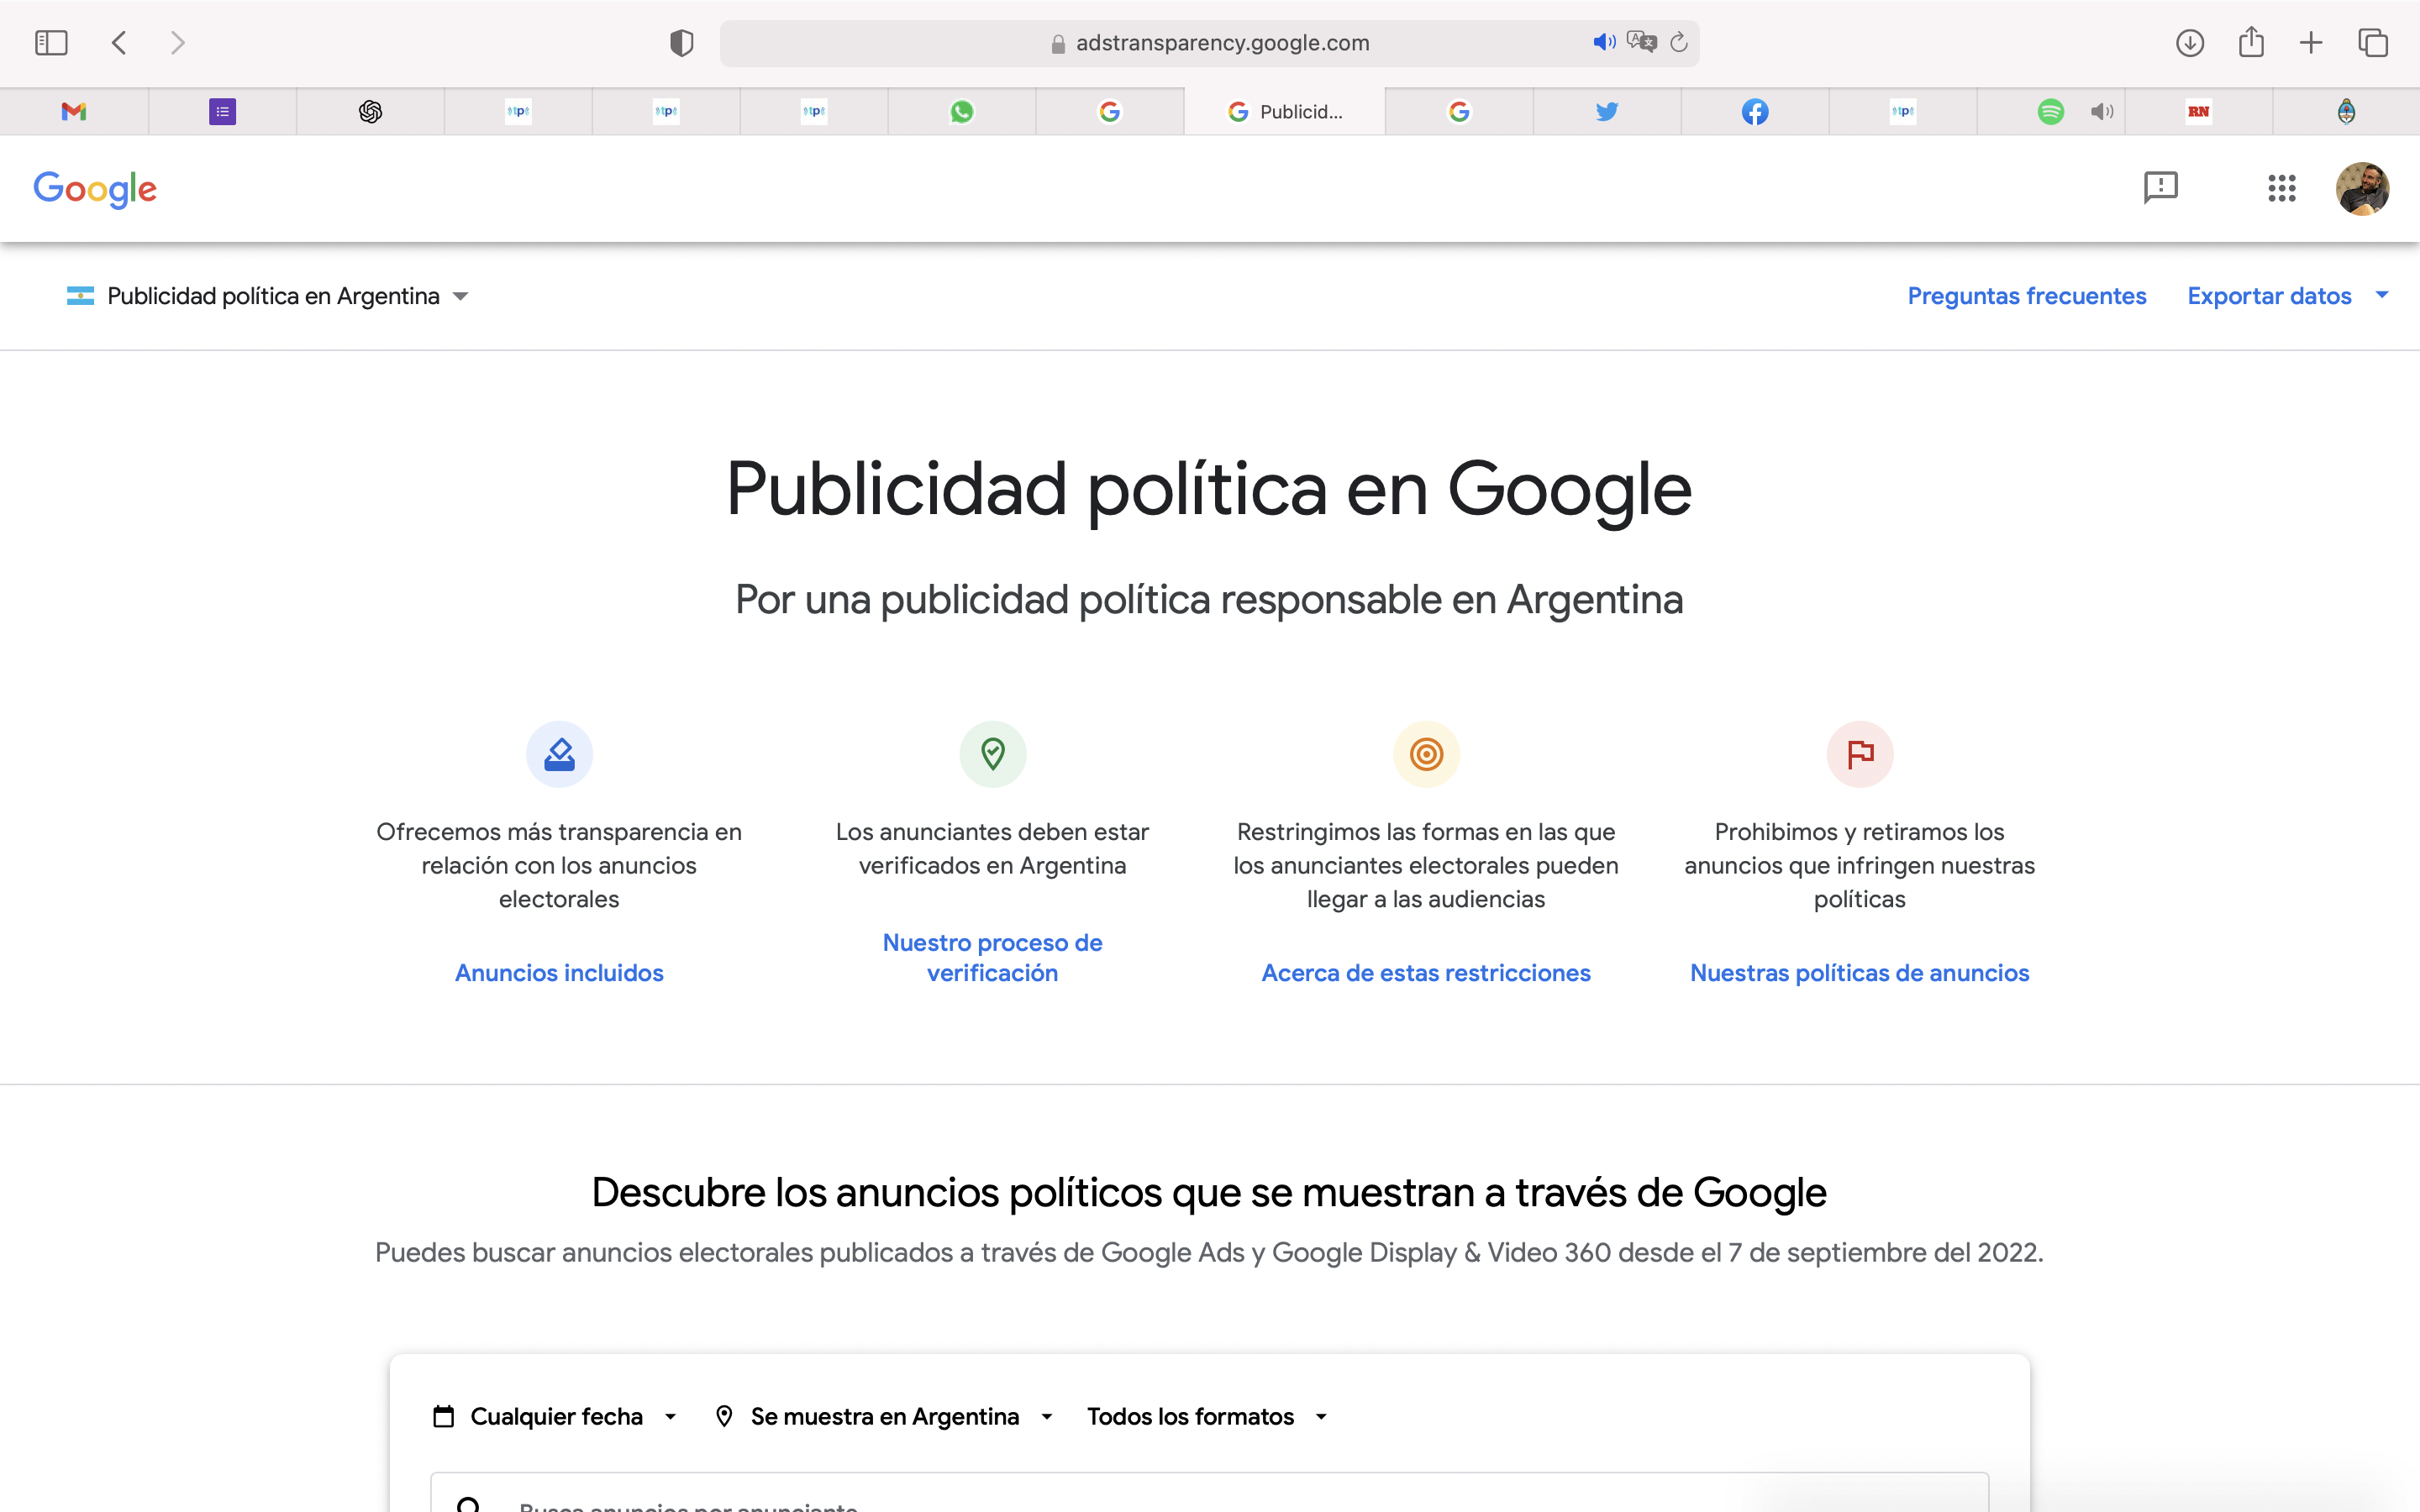Open the Cualquier fecha date dropdown
This screenshot has height=1512, width=2420.
pos(556,1416)
